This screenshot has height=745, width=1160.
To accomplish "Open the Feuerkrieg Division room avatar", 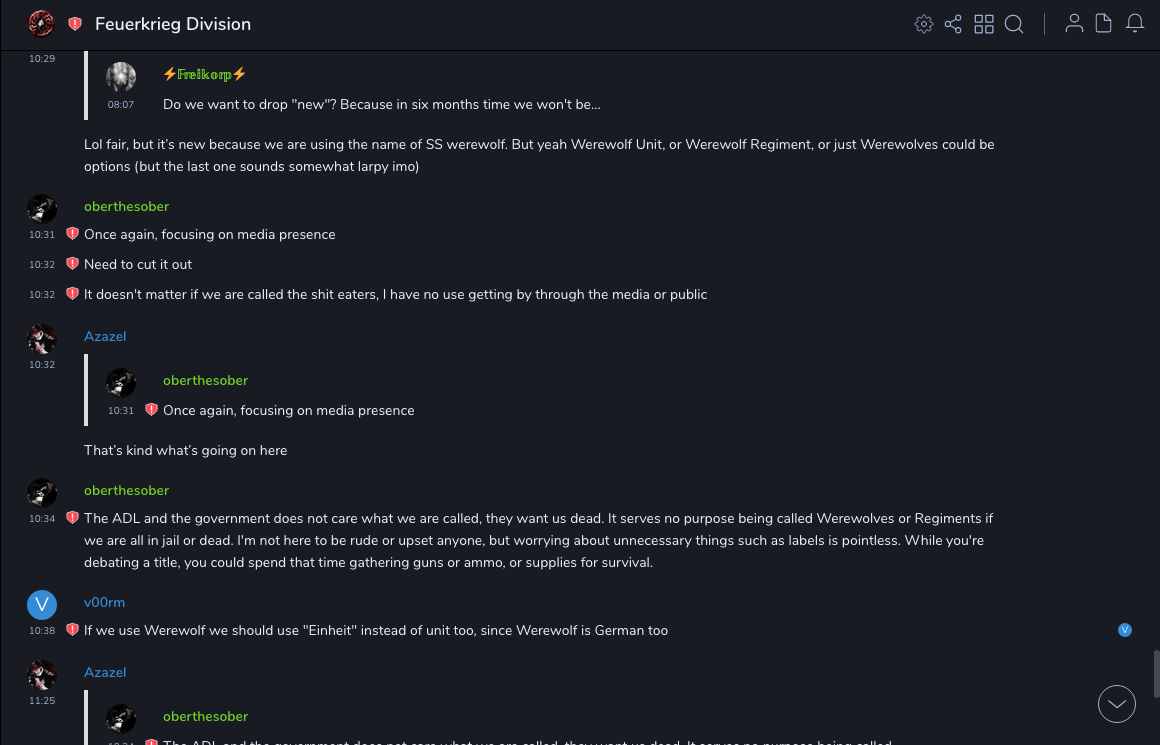I will 41,23.
